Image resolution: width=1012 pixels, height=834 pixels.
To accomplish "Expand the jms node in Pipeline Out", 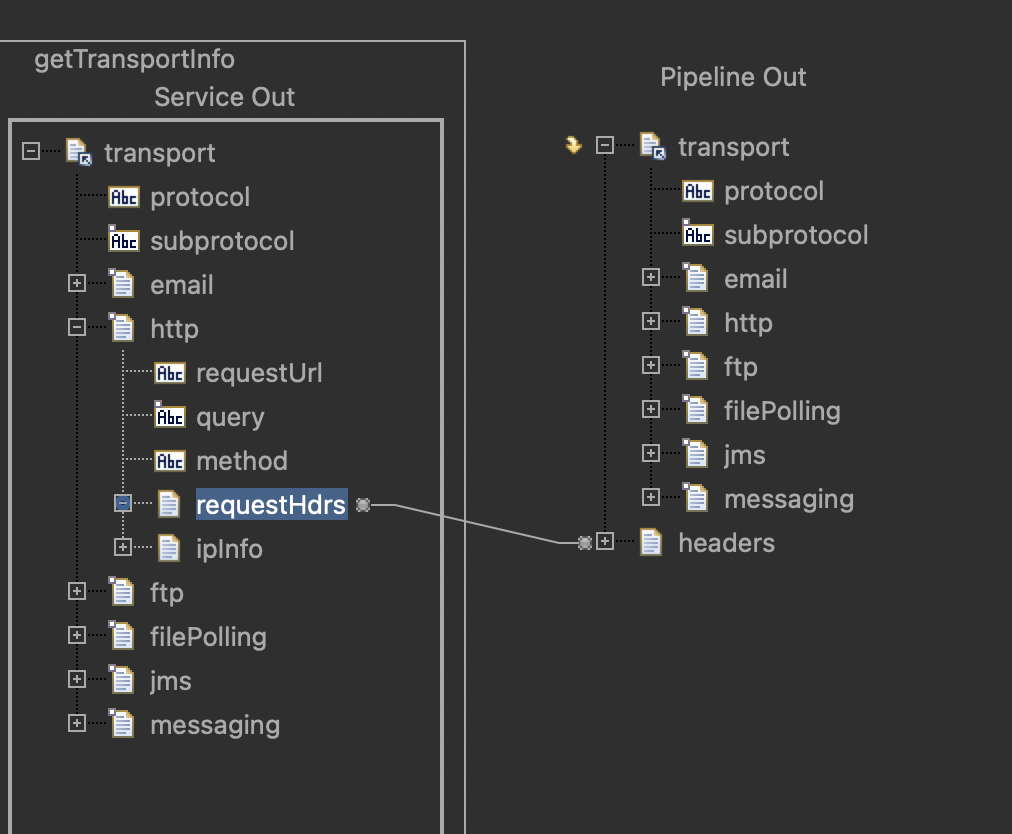I will 651,454.
